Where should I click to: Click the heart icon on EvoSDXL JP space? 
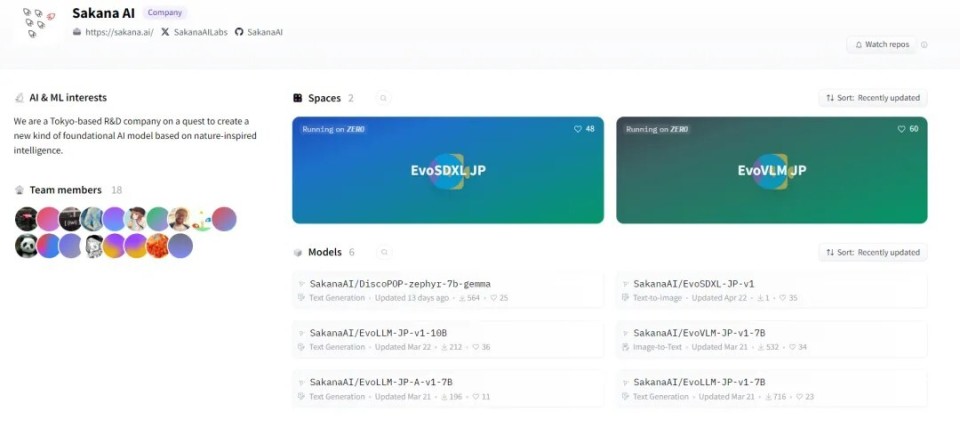577,129
